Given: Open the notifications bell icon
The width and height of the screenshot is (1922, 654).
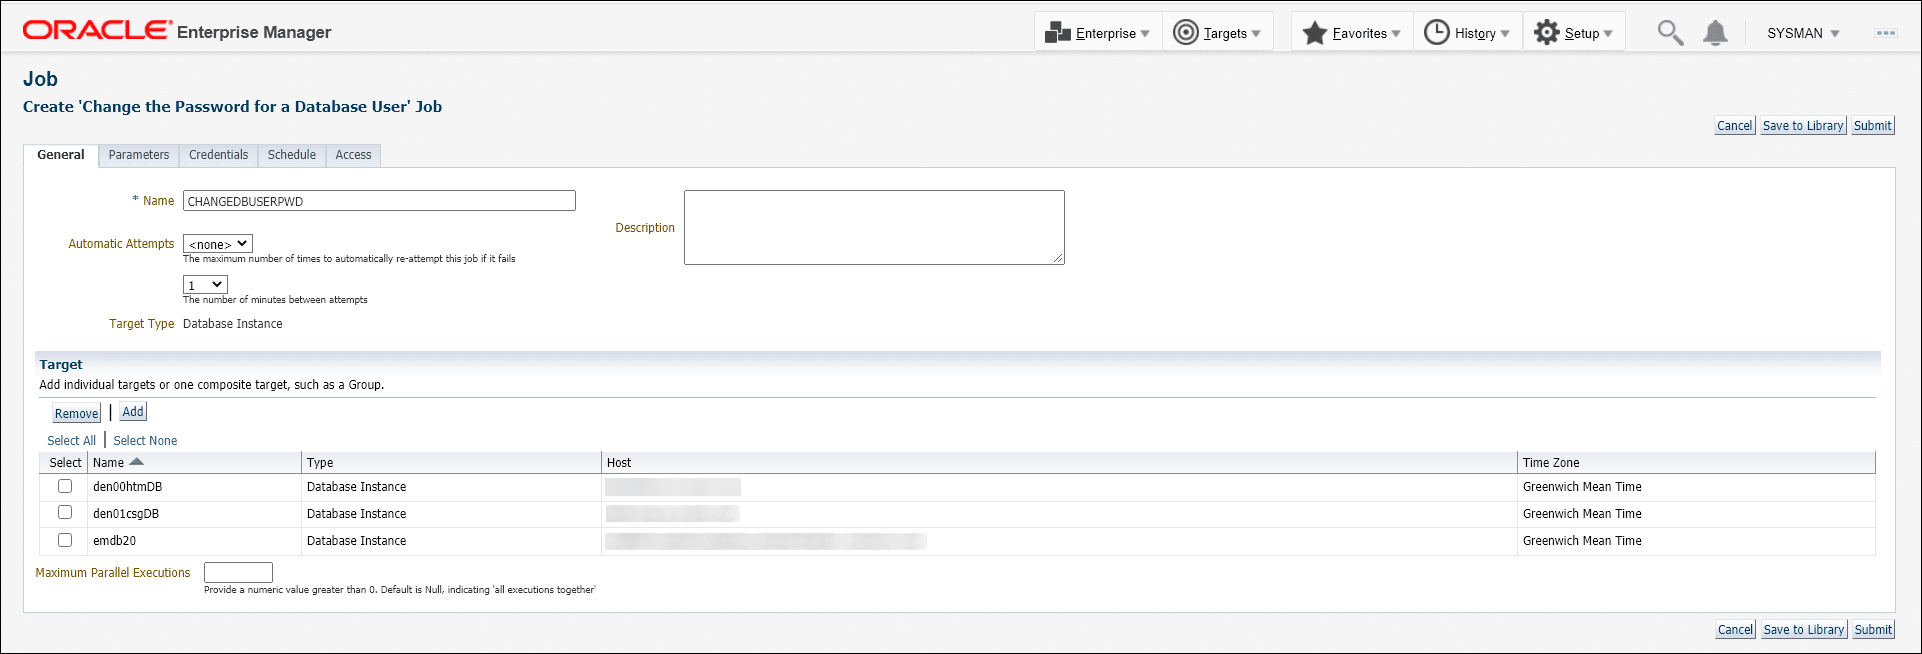Looking at the screenshot, I should (x=1715, y=33).
